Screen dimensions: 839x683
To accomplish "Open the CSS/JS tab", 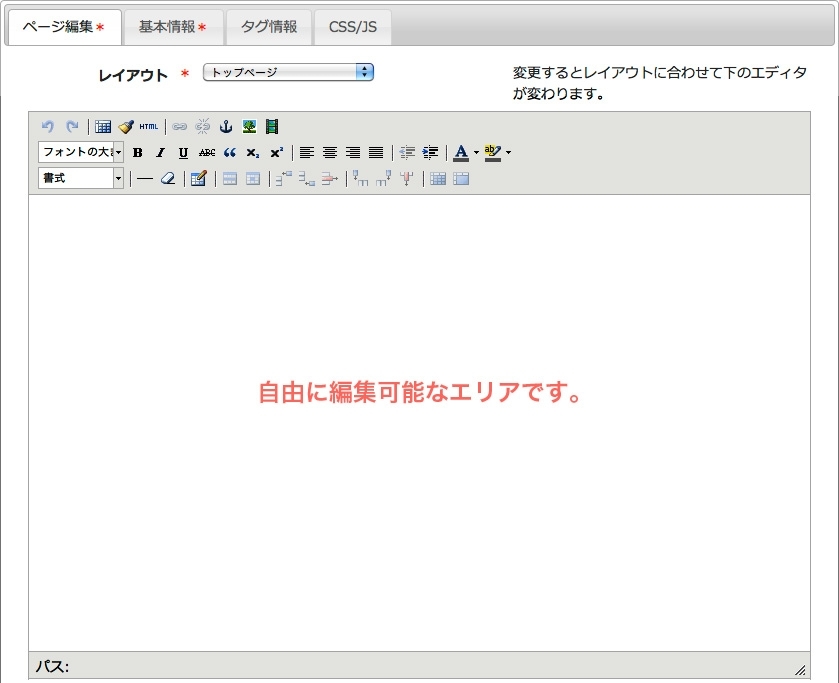I will pyautogui.click(x=352, y=28).
